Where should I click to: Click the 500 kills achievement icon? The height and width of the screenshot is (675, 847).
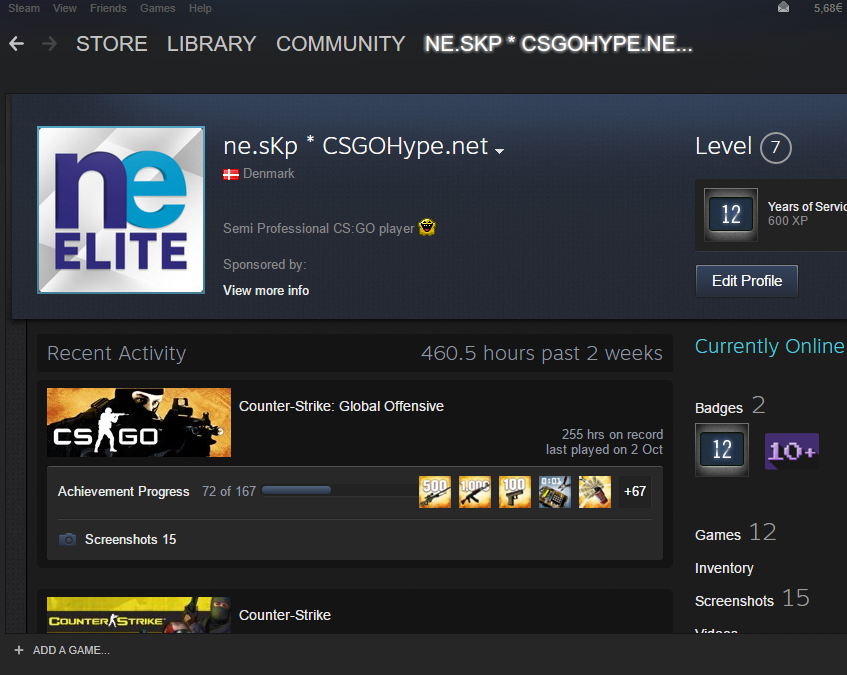[x=435, y=491]
